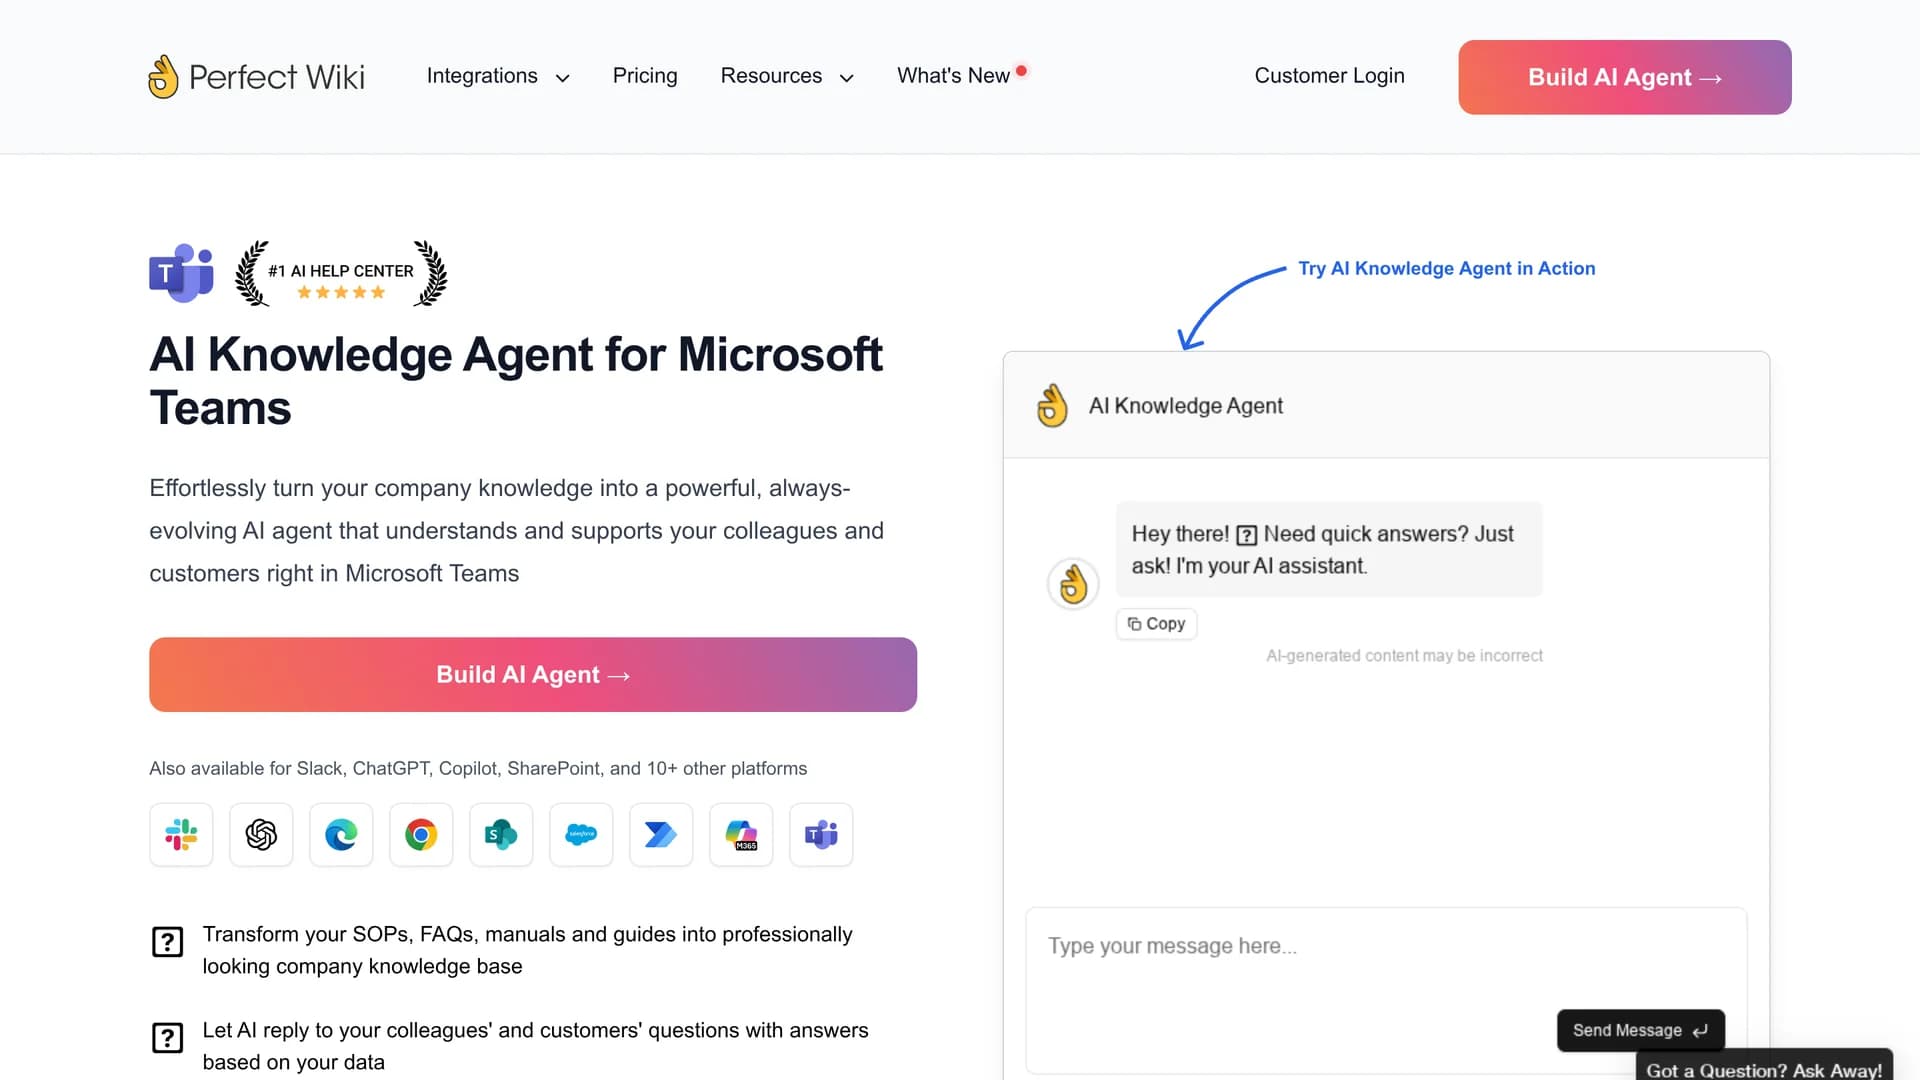
Task: Click the Let AI reply to your colleagues bullet
Action: tap(535, 1046)
